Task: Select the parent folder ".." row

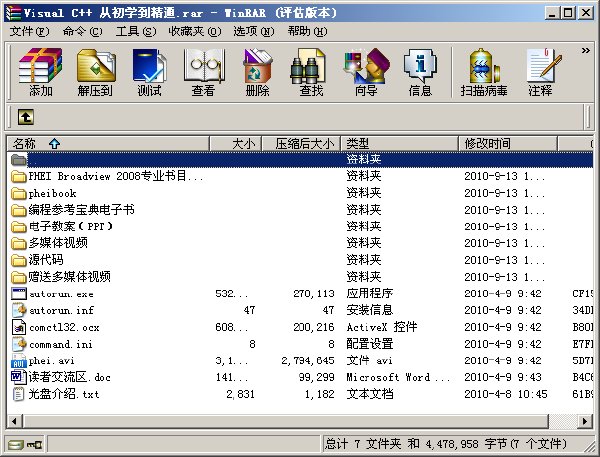Action: pos(300,159)
